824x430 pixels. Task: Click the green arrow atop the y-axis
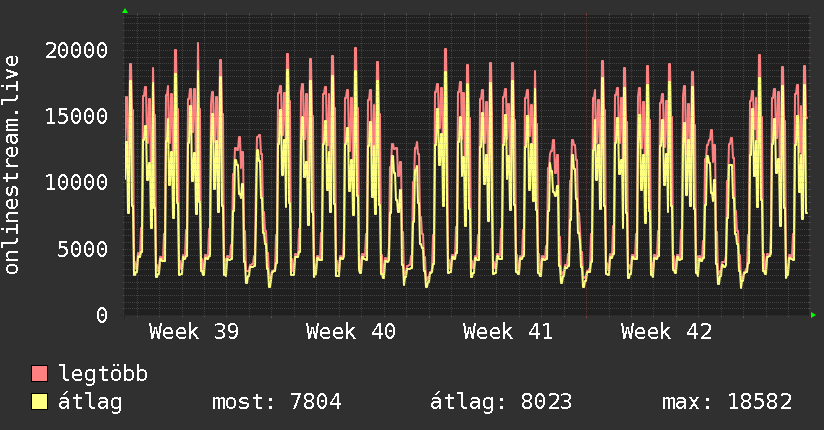pyautogui.click(x=125, y=11)
